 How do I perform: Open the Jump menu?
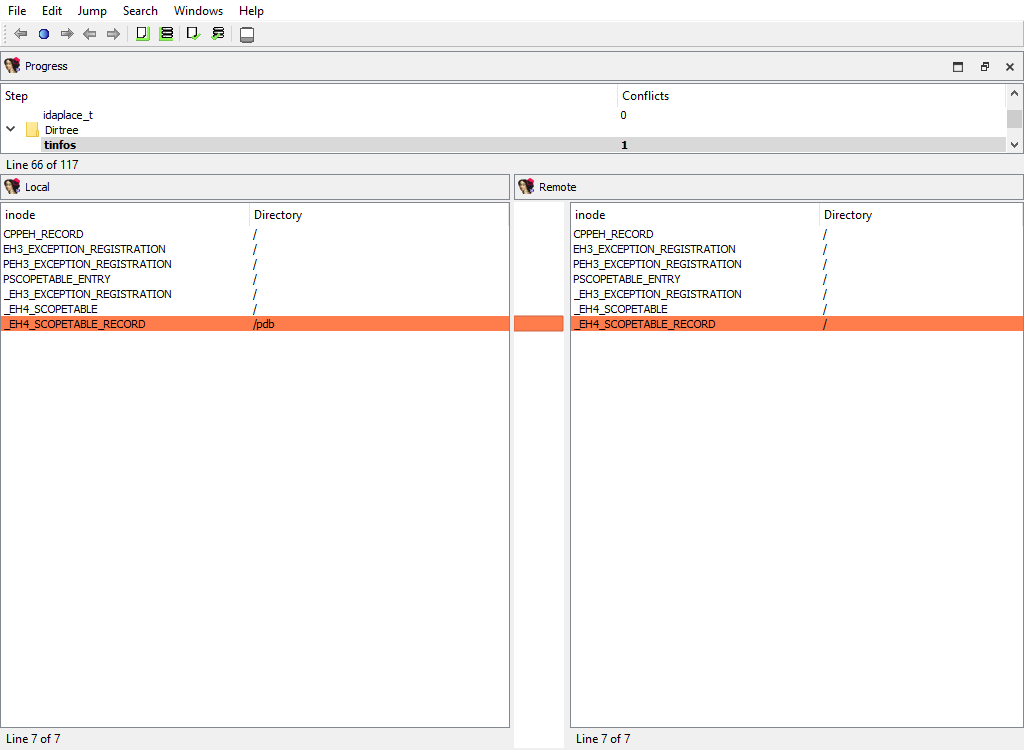[92, 11]
